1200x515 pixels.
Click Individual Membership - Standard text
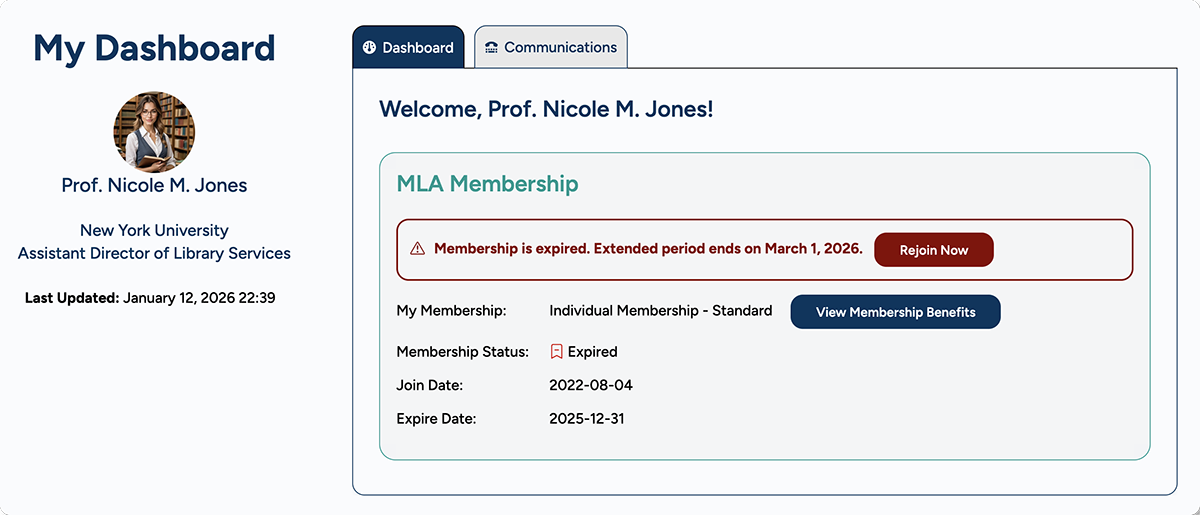click(x=660, y=311)
